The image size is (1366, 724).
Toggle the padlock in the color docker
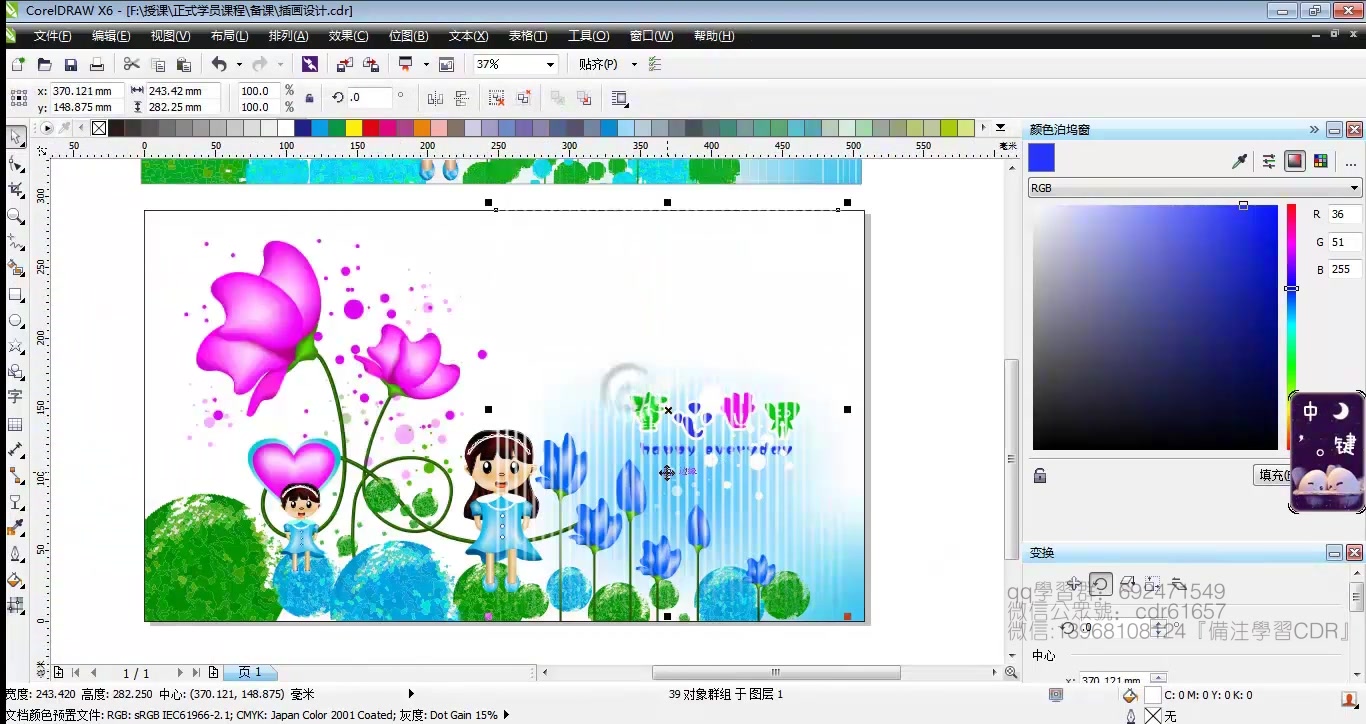tap(1040, 476)
